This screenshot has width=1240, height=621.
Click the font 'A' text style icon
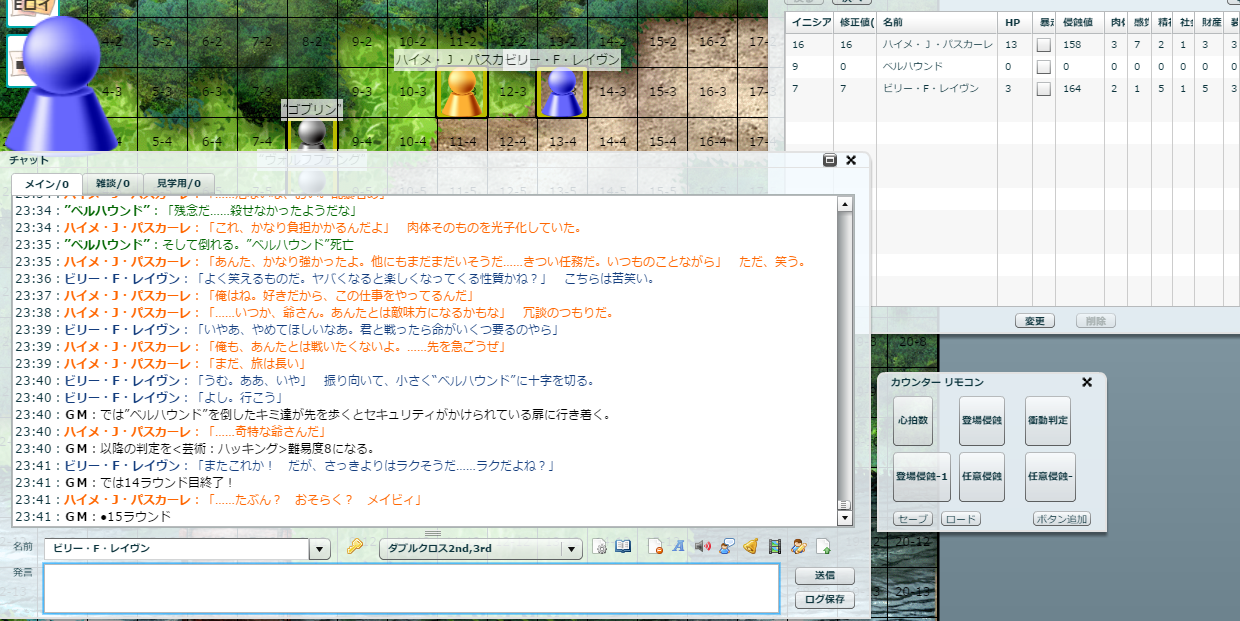click(x=677, y=547)
